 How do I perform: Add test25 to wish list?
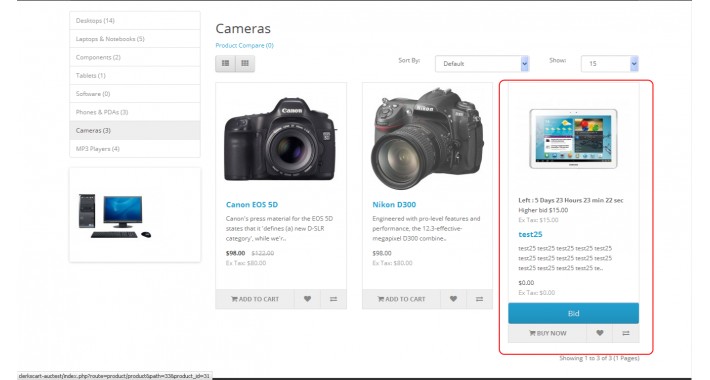tap(600, 333)
